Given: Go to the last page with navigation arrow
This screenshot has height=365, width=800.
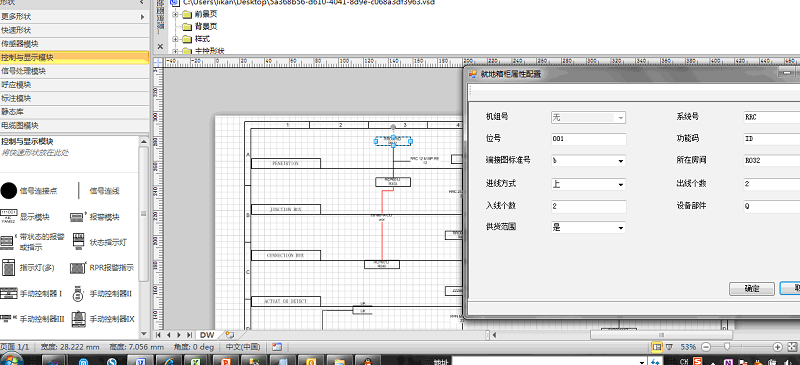Looking at the screenshot, I should tap(189, 335).
